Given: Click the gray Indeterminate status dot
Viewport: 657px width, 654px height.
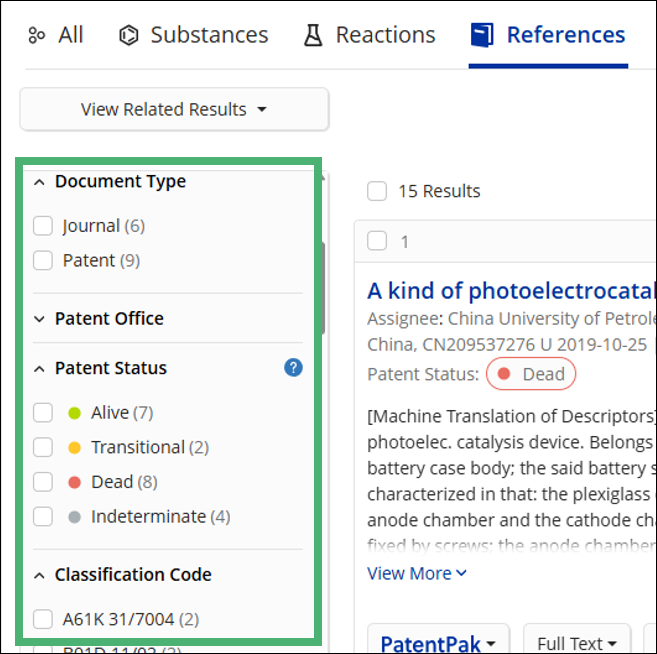Looking at the screenshot, I should point(75,517).
